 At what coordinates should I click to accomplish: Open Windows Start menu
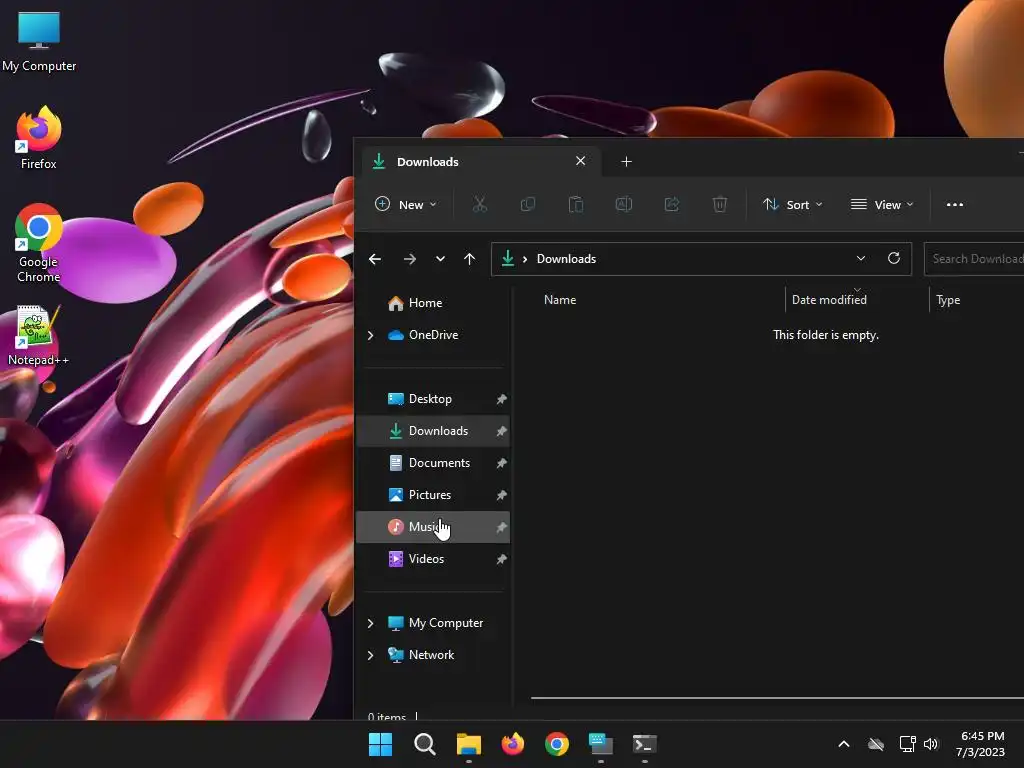381,744
